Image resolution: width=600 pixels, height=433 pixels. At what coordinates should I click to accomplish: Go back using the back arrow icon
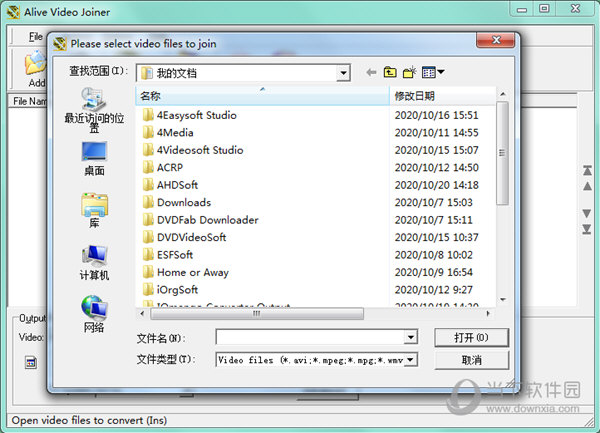[371, 72]
